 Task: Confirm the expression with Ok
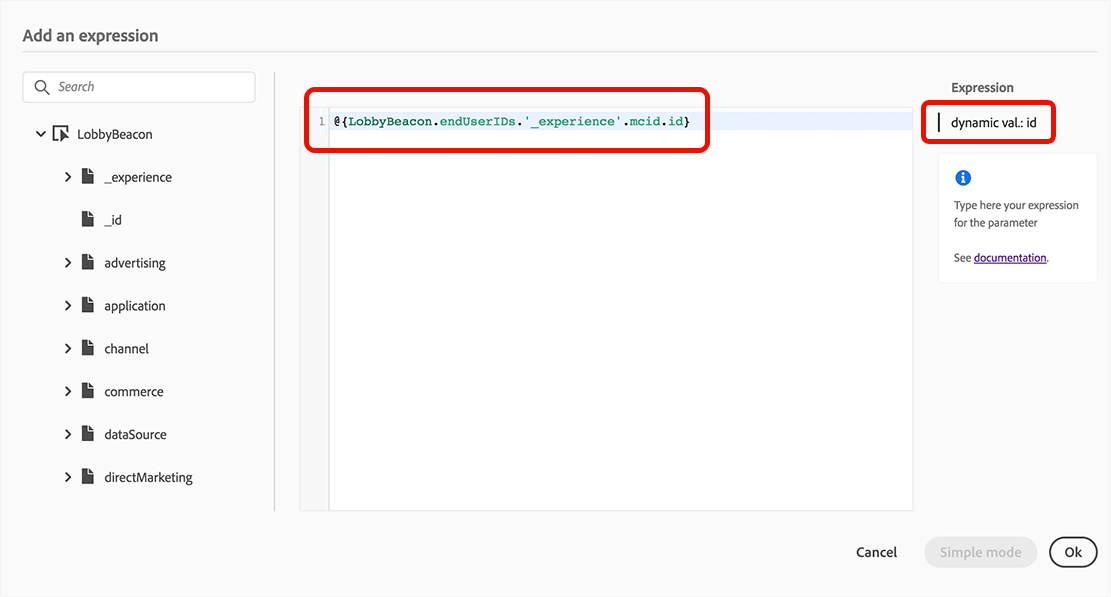pos(1073,552)
